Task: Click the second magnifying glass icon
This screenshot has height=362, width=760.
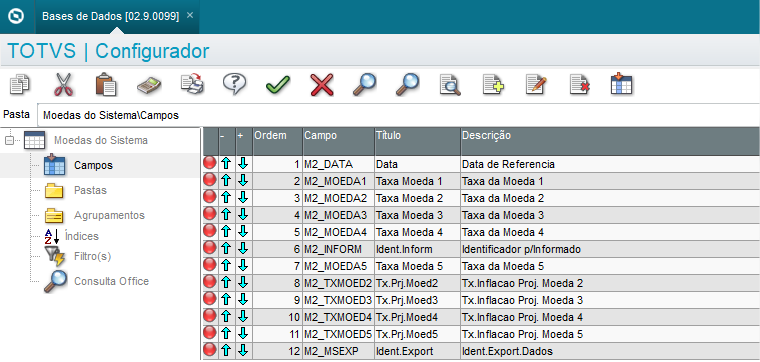Action: pos(407,84)
